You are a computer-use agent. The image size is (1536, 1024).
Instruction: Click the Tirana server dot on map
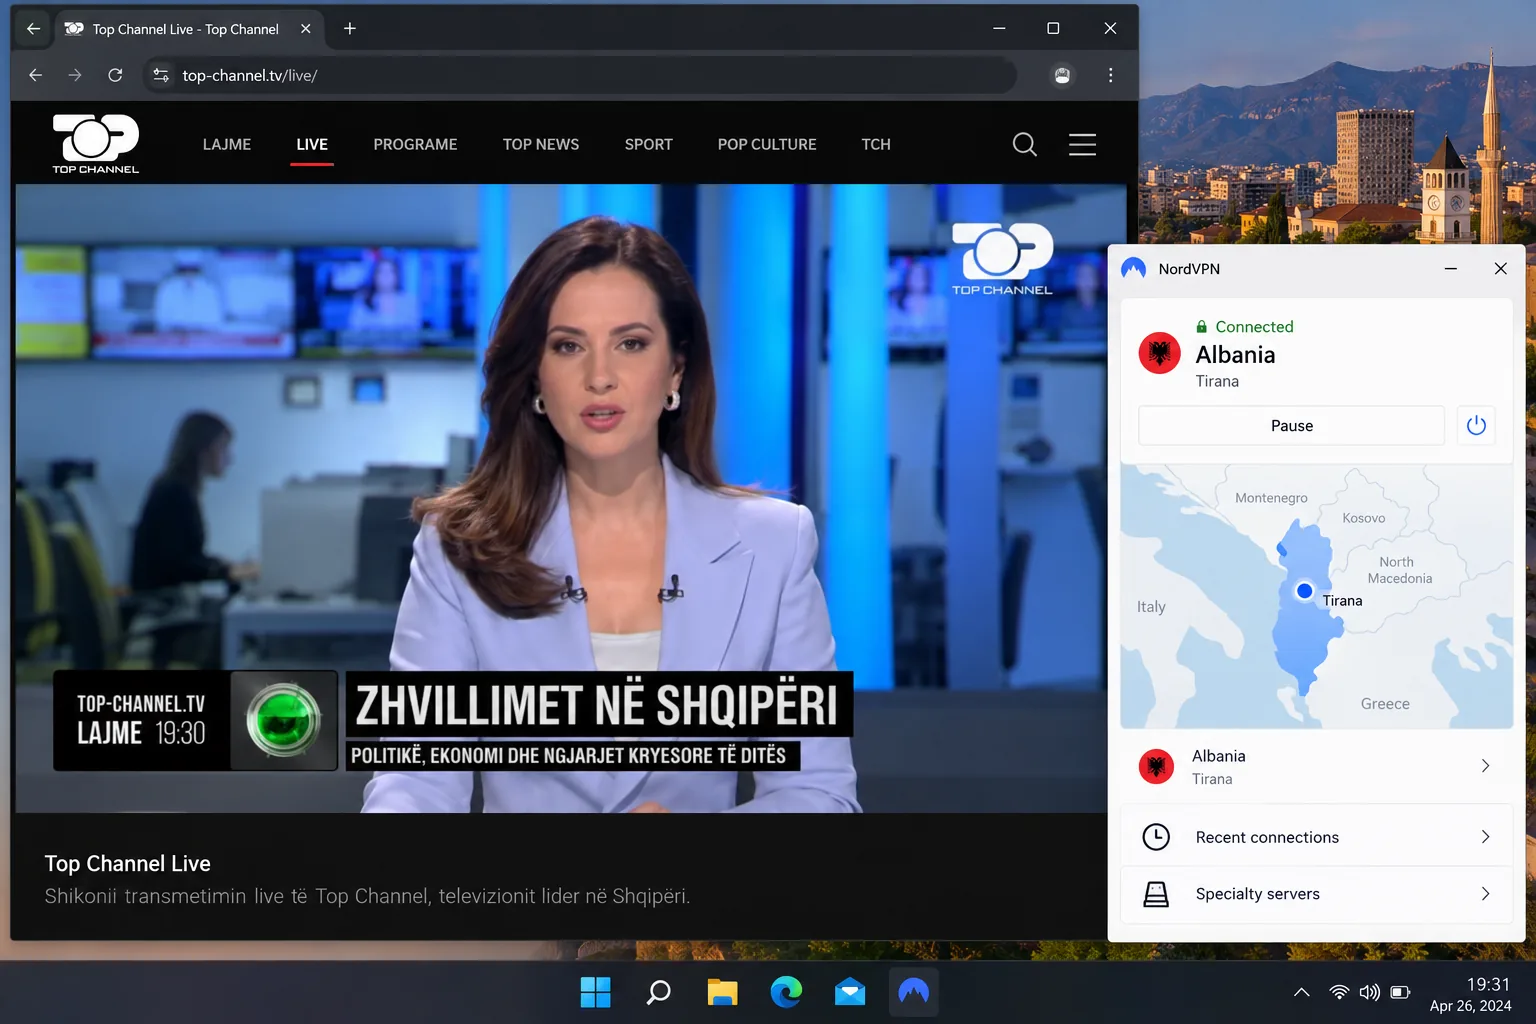tap(1304, 591)
